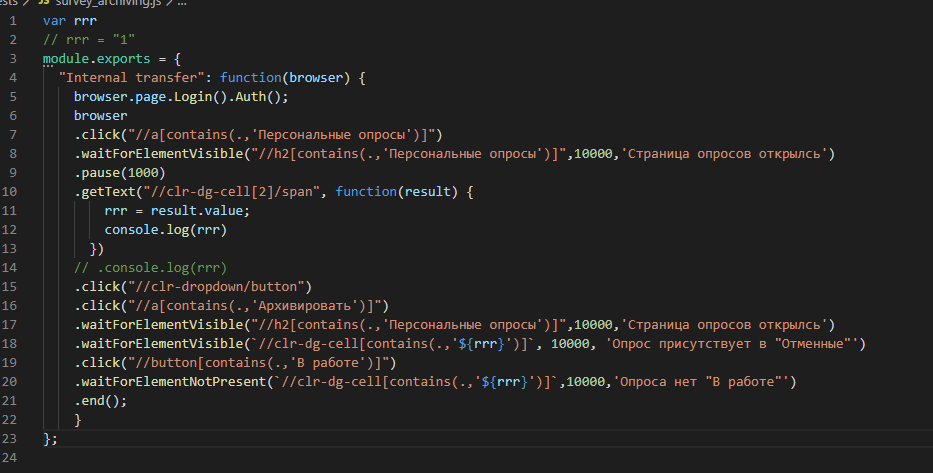Select line number 23 in the gutter
Viewport: 933px width, 473px height.
(x=10, y=438)
